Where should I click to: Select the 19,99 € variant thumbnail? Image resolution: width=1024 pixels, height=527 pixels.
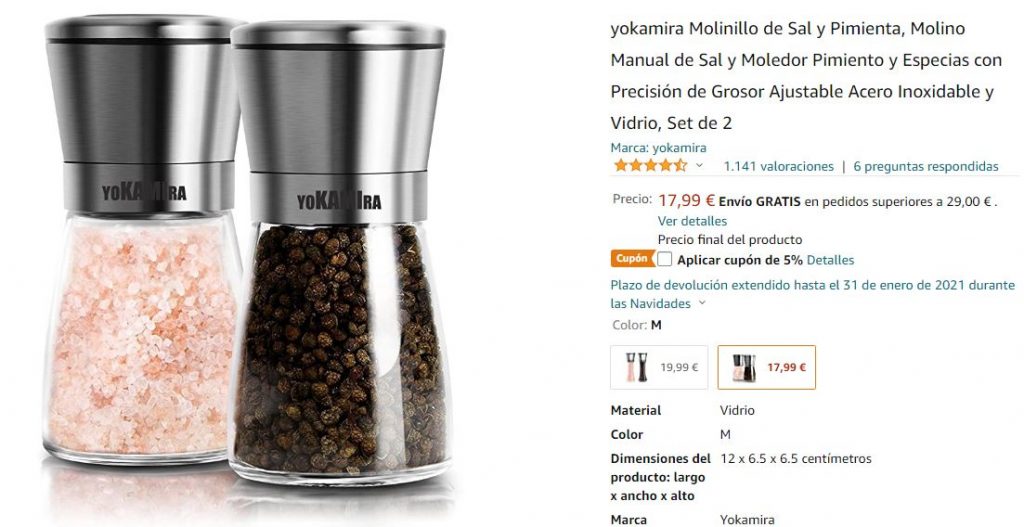659,367
